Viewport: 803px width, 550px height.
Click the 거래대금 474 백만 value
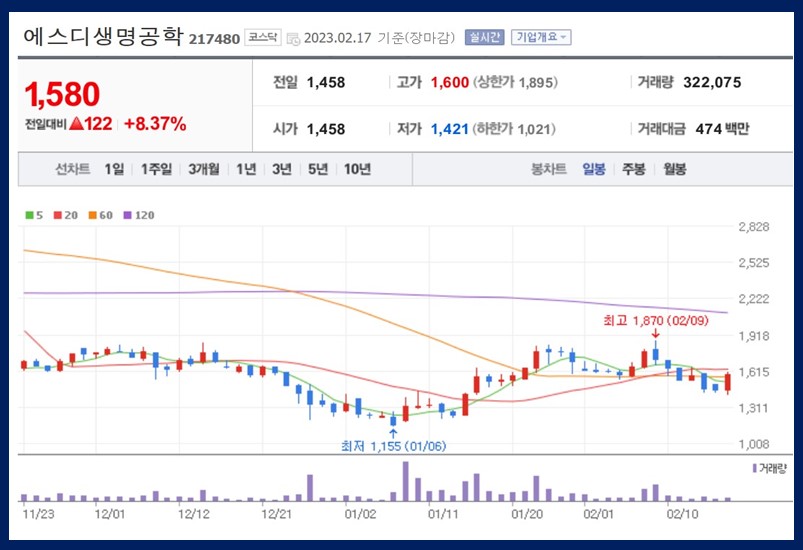click(722, 129)
